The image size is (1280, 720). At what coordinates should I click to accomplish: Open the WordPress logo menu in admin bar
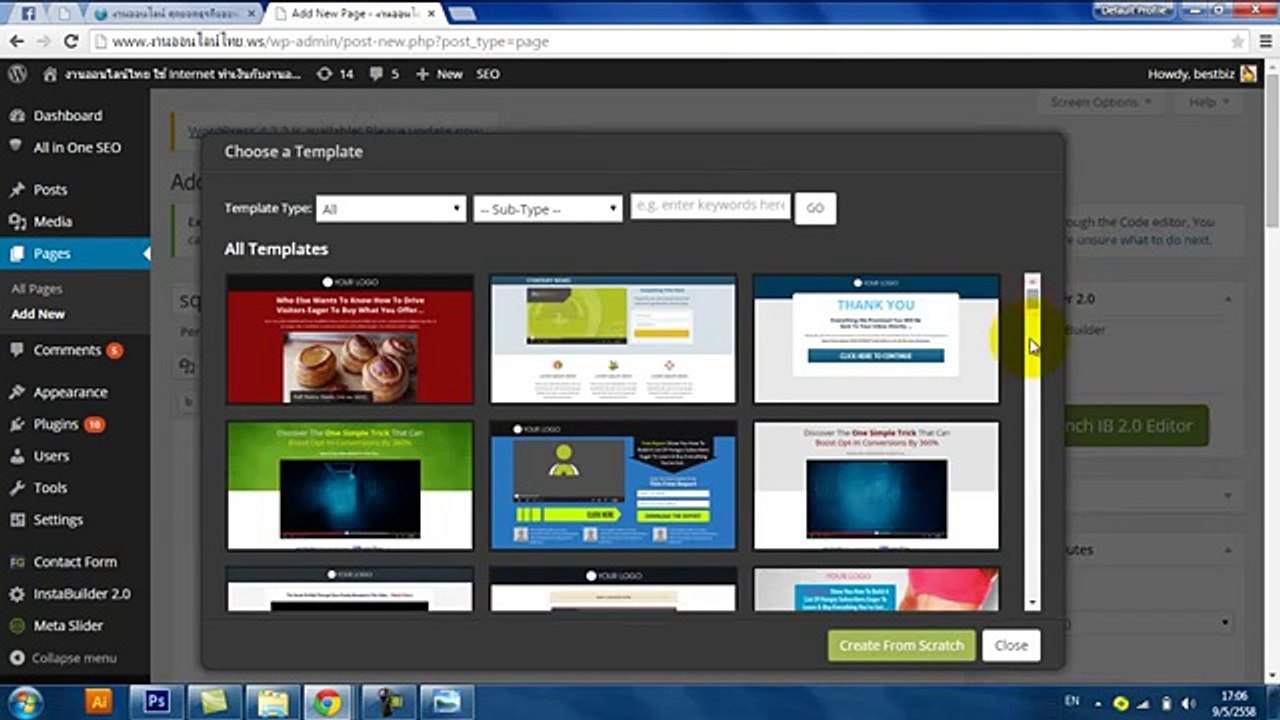17,74
